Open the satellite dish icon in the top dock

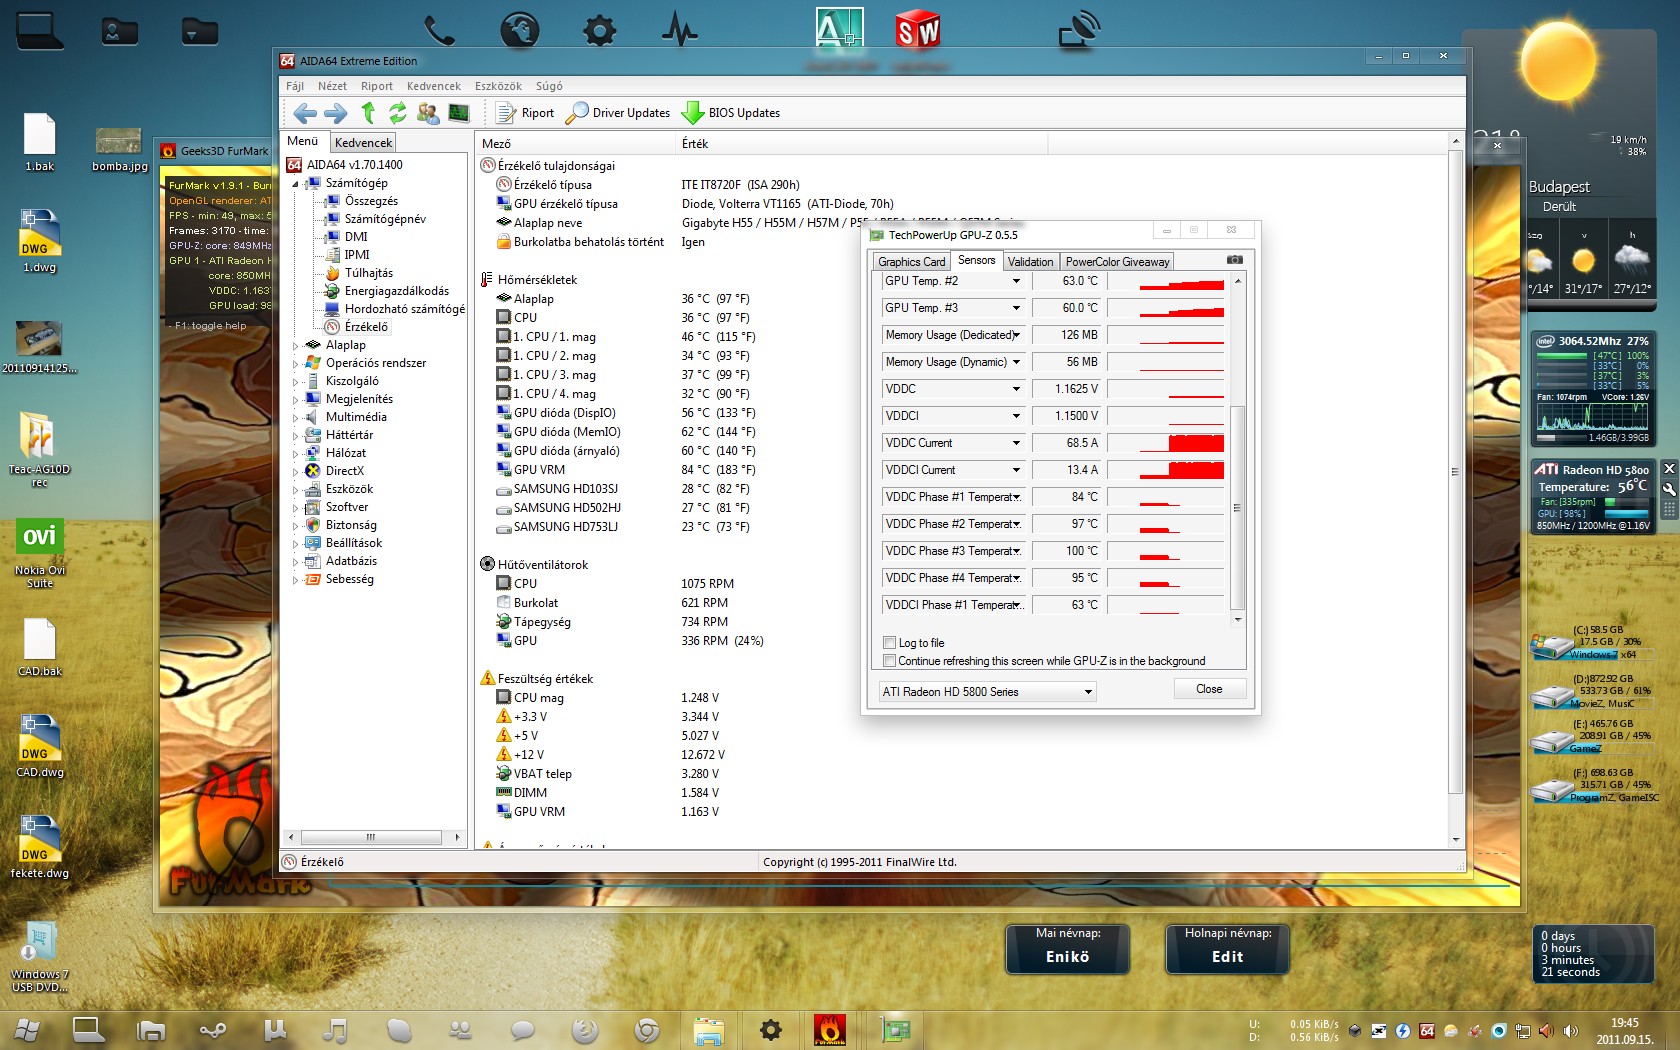point(1080,30)
